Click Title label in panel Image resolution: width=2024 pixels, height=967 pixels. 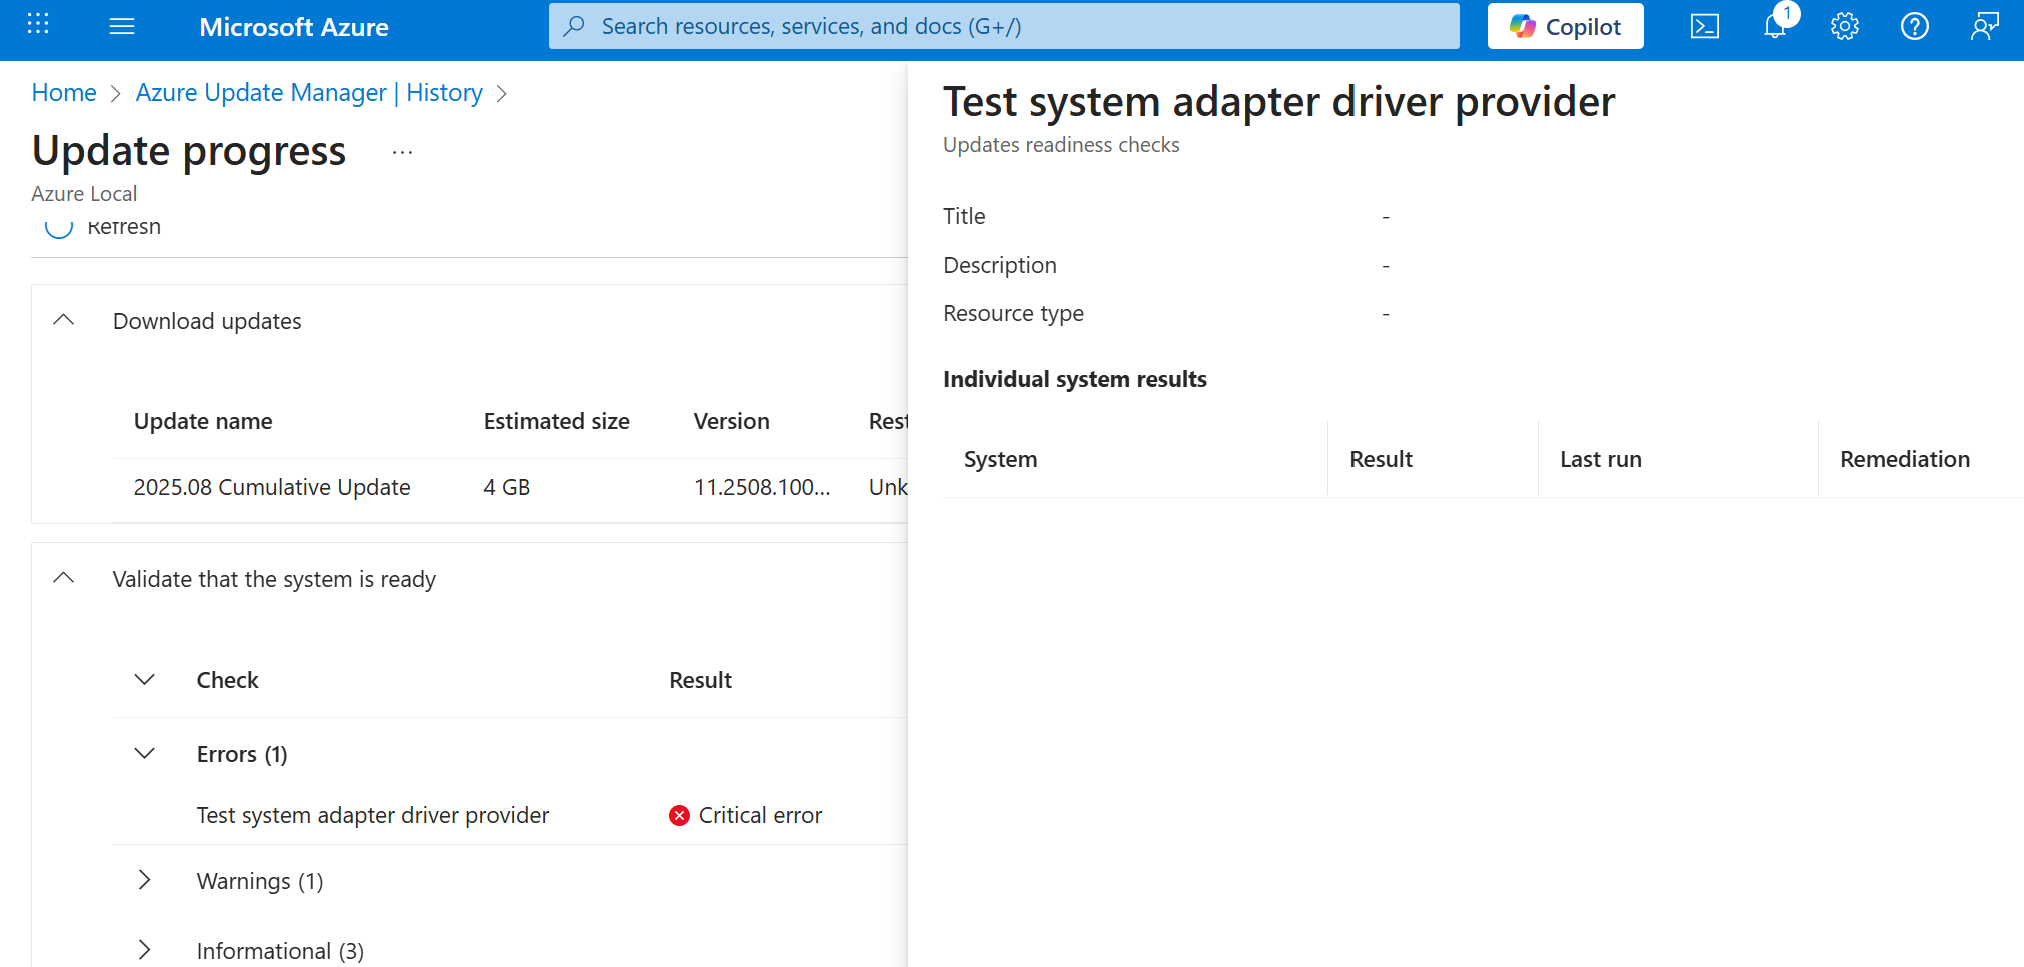coord(964,216)
